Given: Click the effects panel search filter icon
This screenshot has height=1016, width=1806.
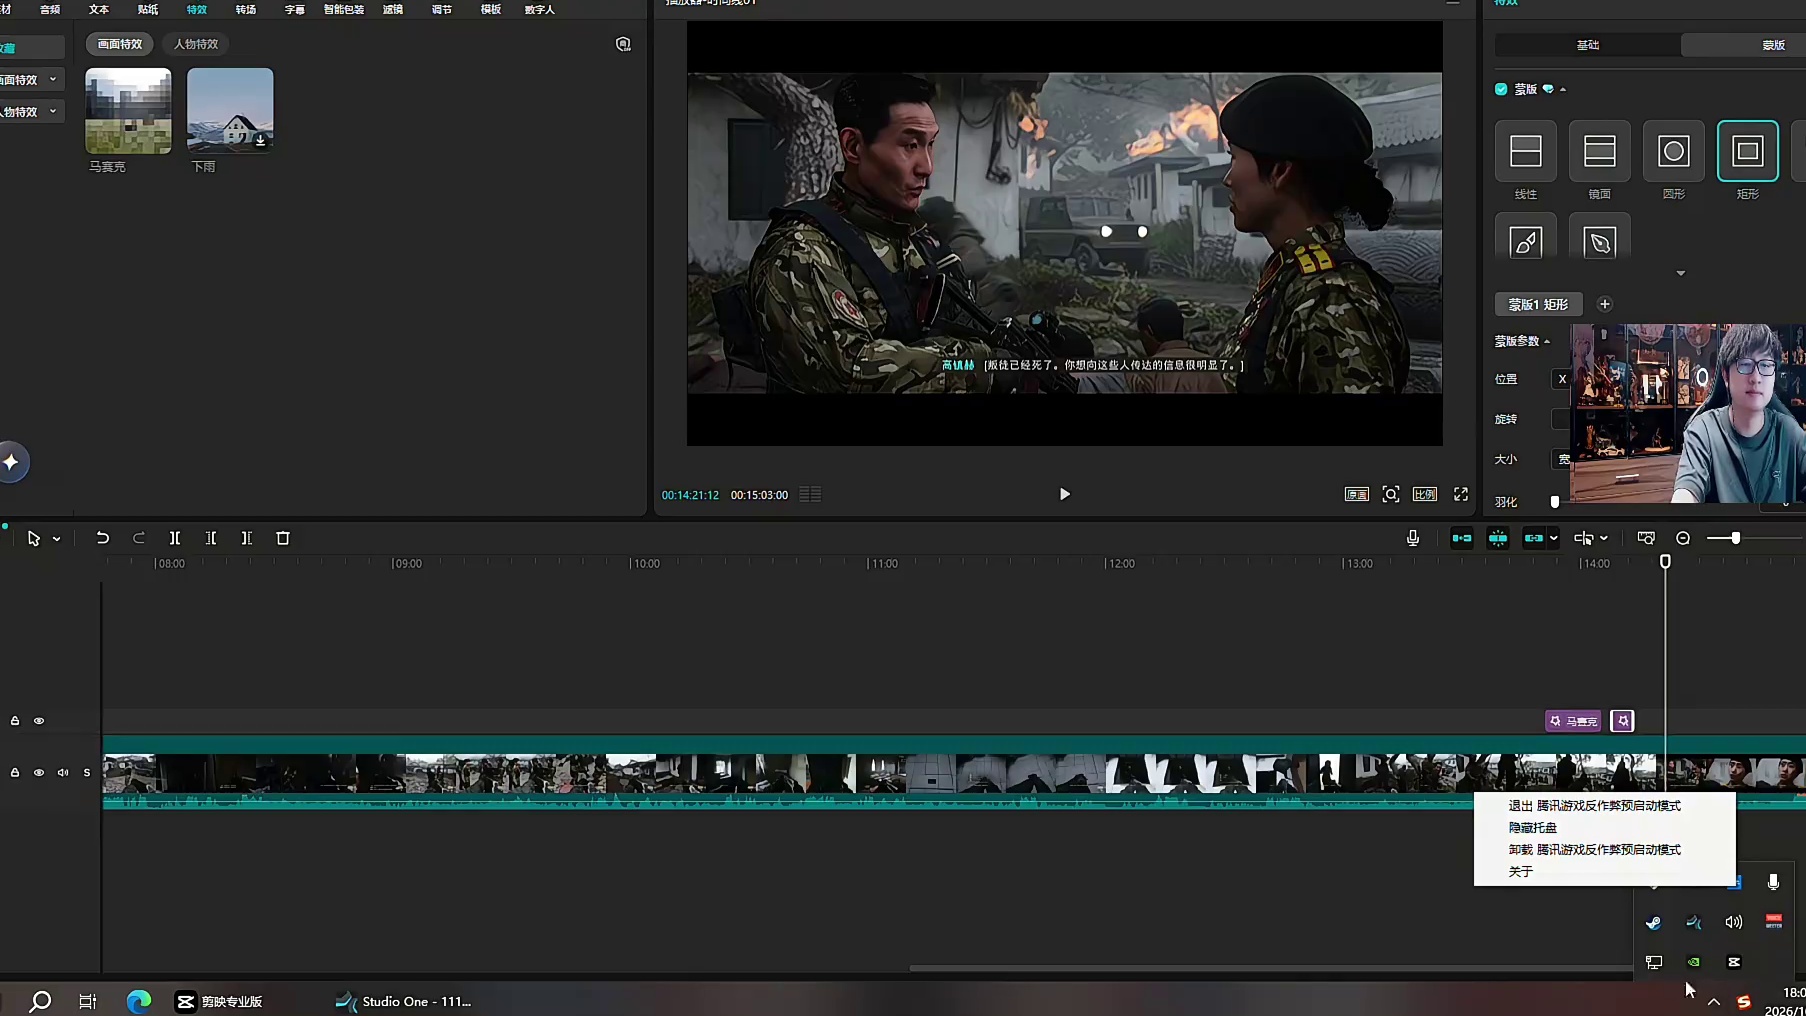Looking at the screenshot, I should point(623,44).
